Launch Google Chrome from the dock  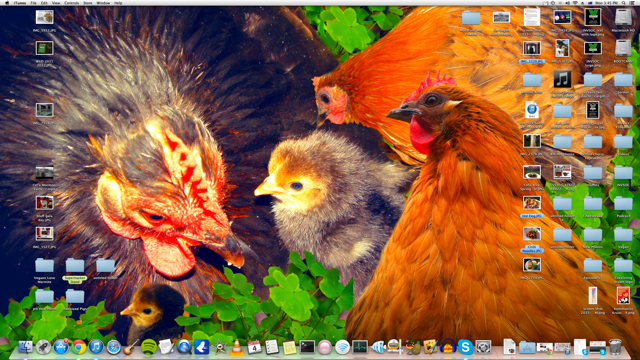pyautogui.click(x=79, y=347)
